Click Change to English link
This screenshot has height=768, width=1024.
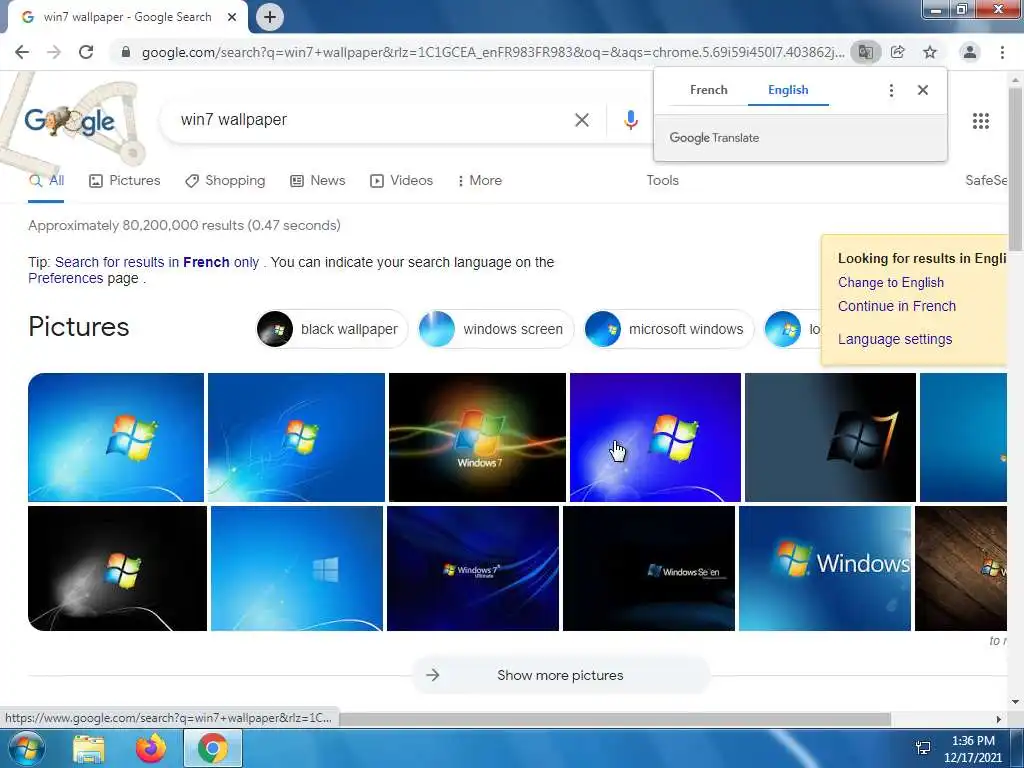pos(891,283)
